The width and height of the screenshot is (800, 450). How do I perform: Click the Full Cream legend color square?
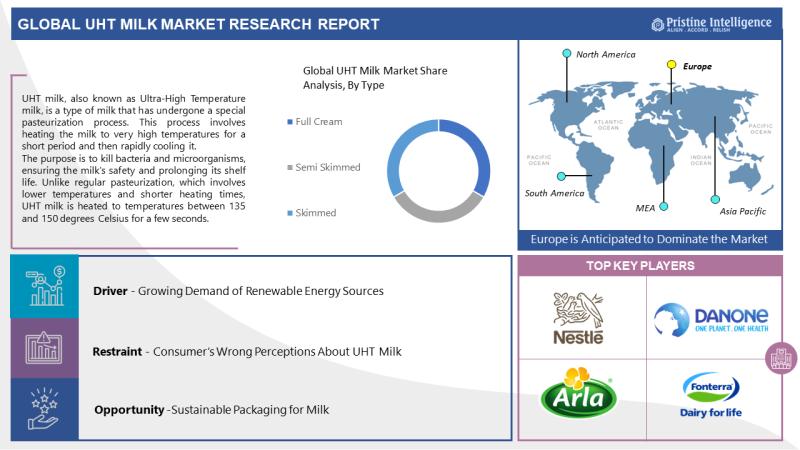click(289, 122)
